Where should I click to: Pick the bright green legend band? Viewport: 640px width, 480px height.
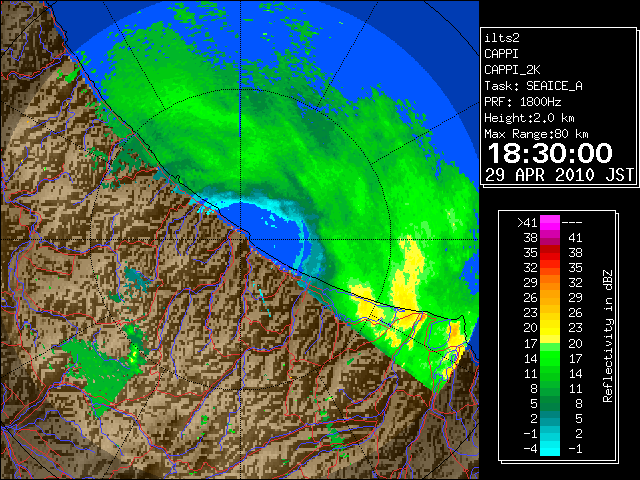[550, 358]
